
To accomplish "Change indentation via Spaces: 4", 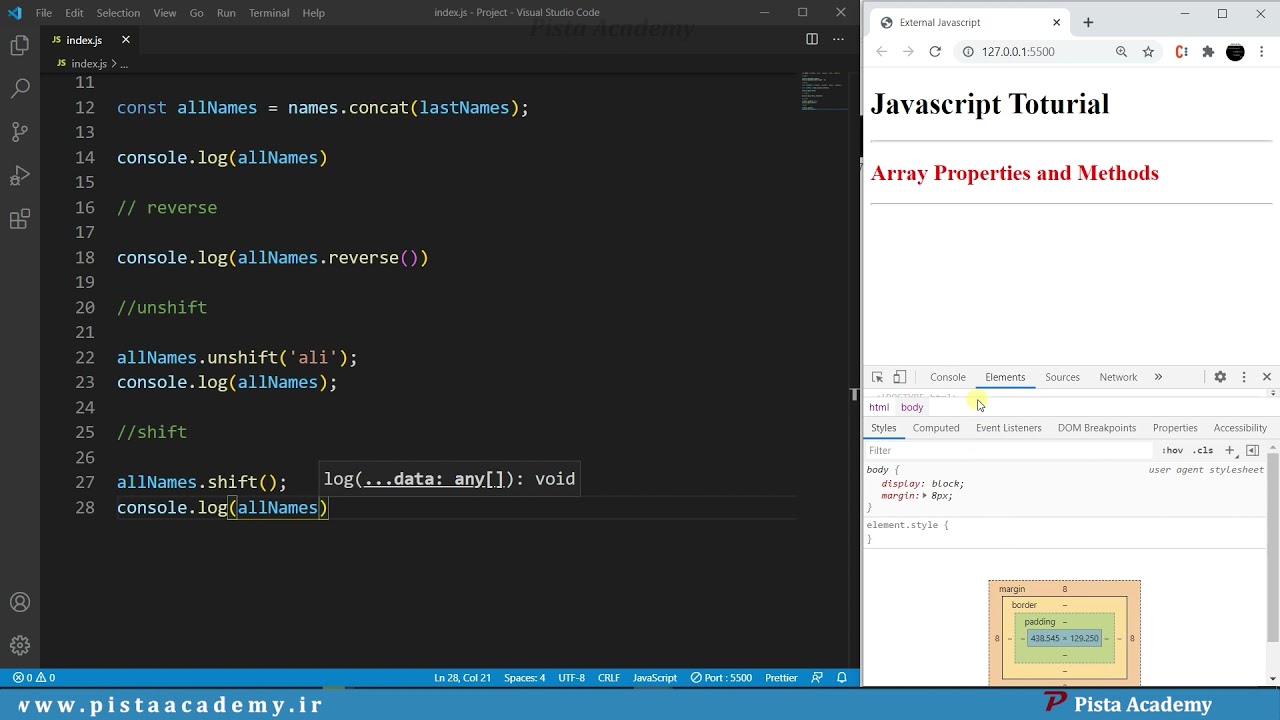I will [524, 677].
